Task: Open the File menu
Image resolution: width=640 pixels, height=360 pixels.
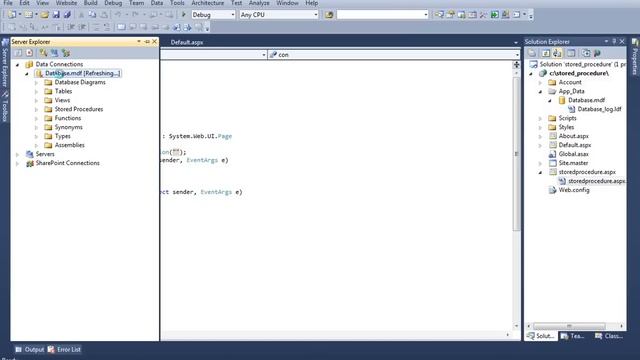Action: (x=8, y=3)
